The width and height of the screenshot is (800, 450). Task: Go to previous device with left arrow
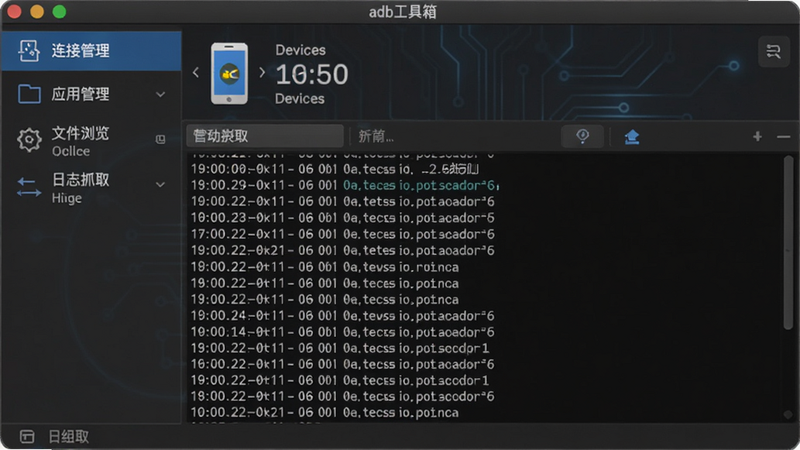(x=196, y=72)
